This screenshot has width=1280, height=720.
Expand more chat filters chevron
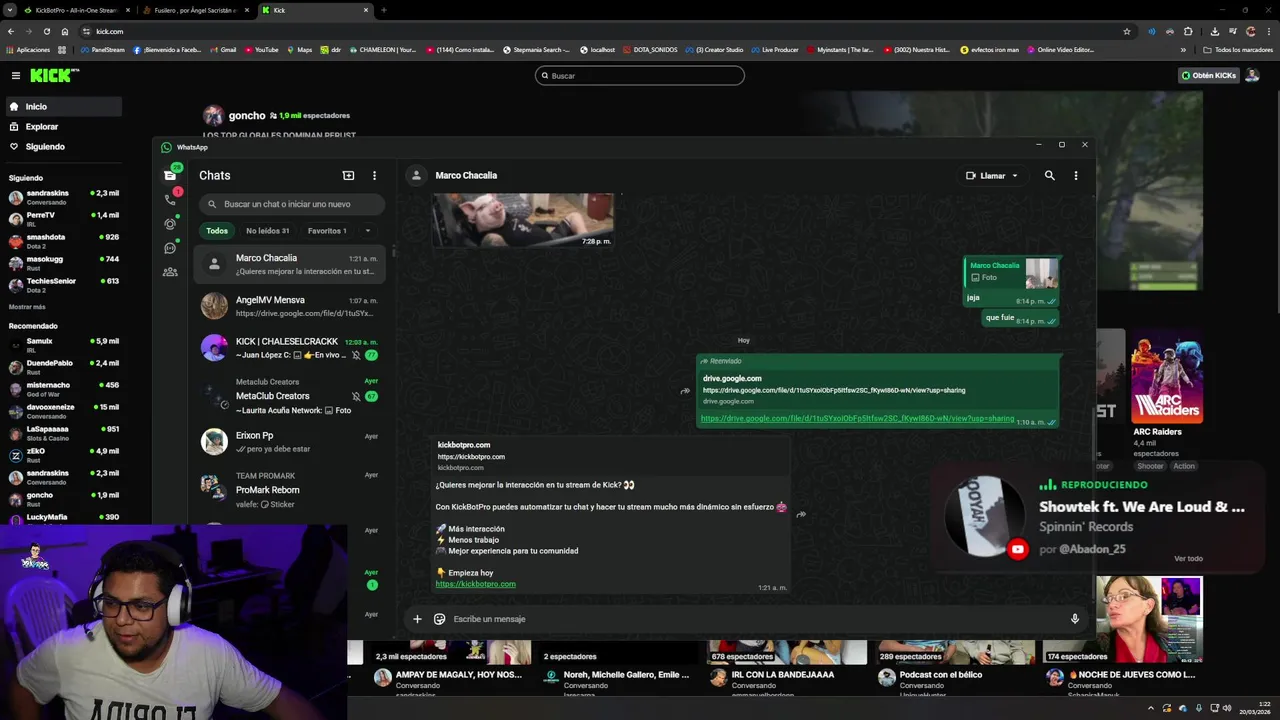[367, 231]
